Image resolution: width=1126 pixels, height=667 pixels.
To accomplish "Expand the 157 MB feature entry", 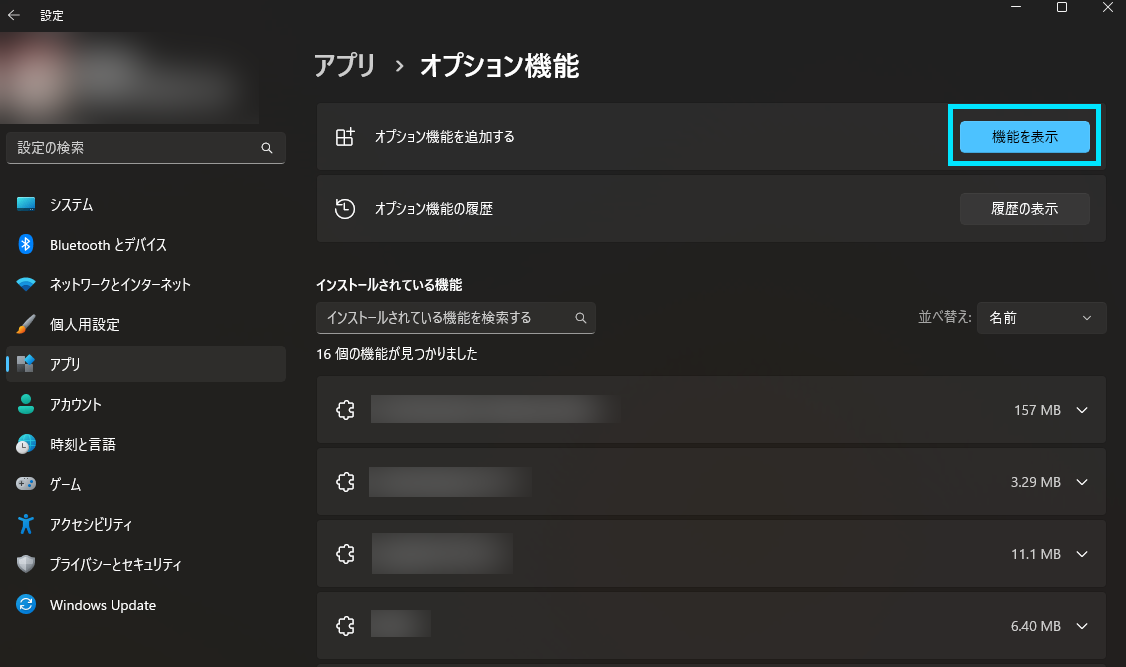I will tap(1082, 410).
